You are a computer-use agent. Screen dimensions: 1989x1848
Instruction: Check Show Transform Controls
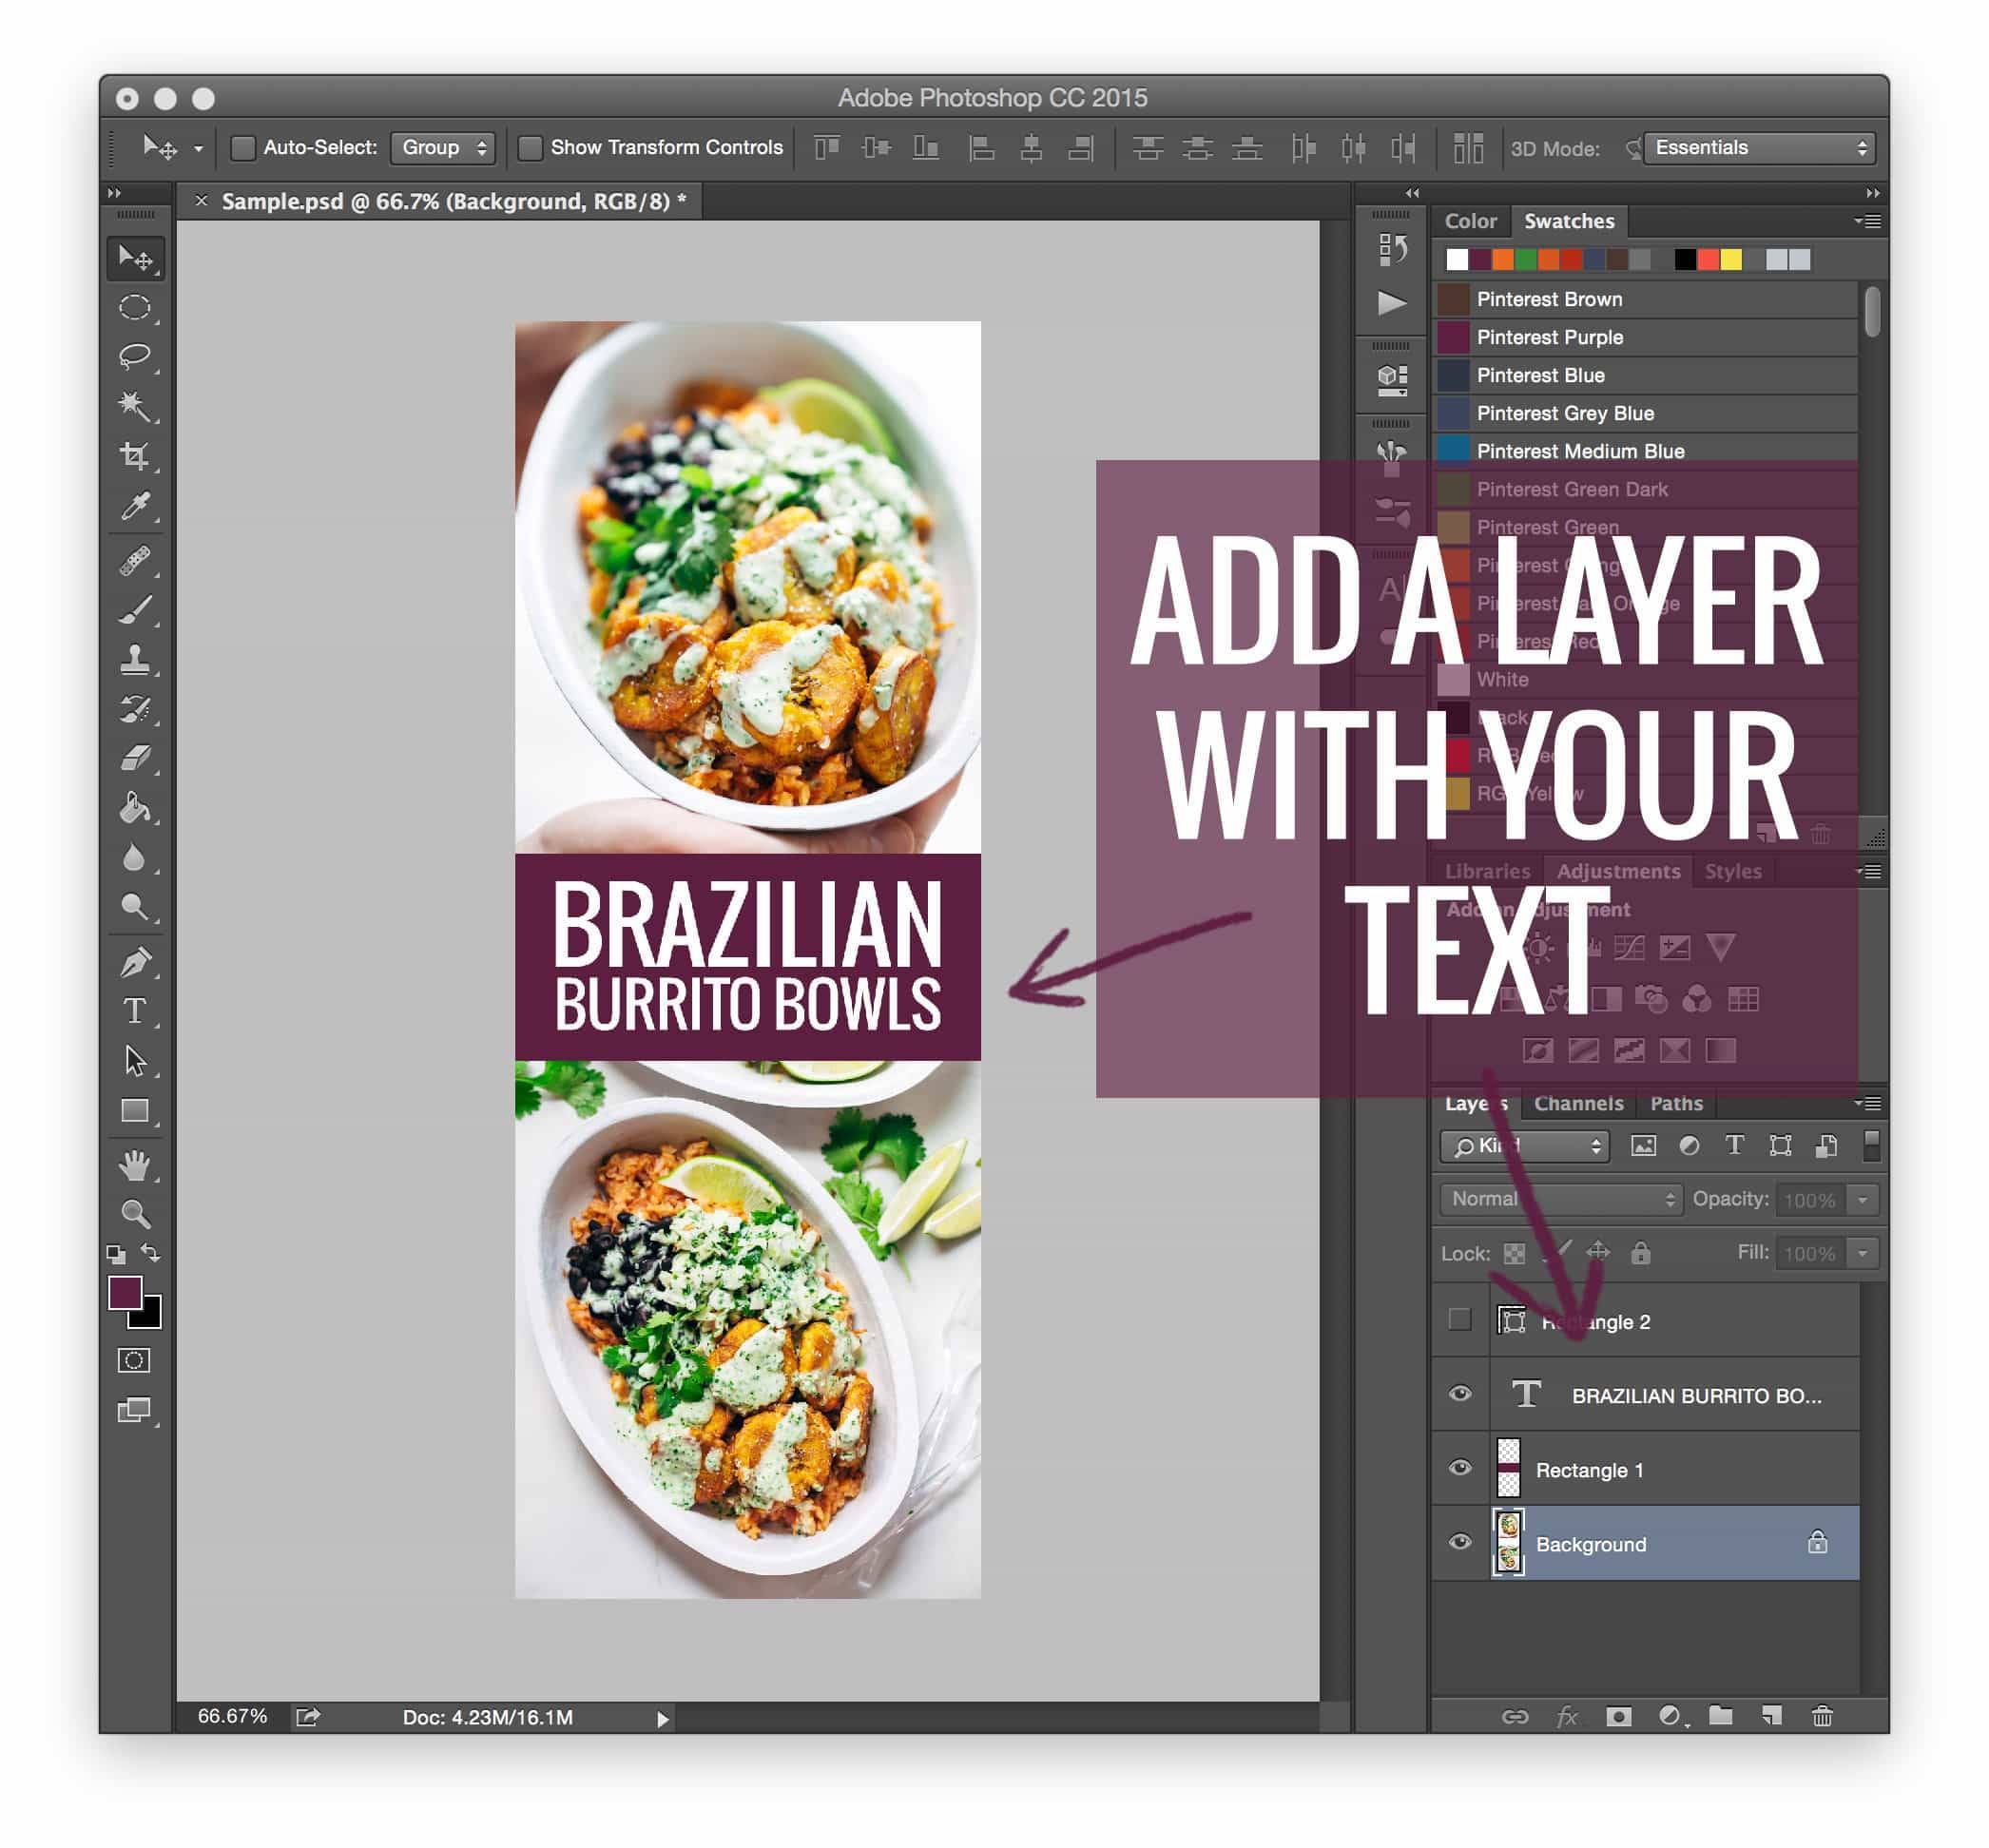(530, 148)
